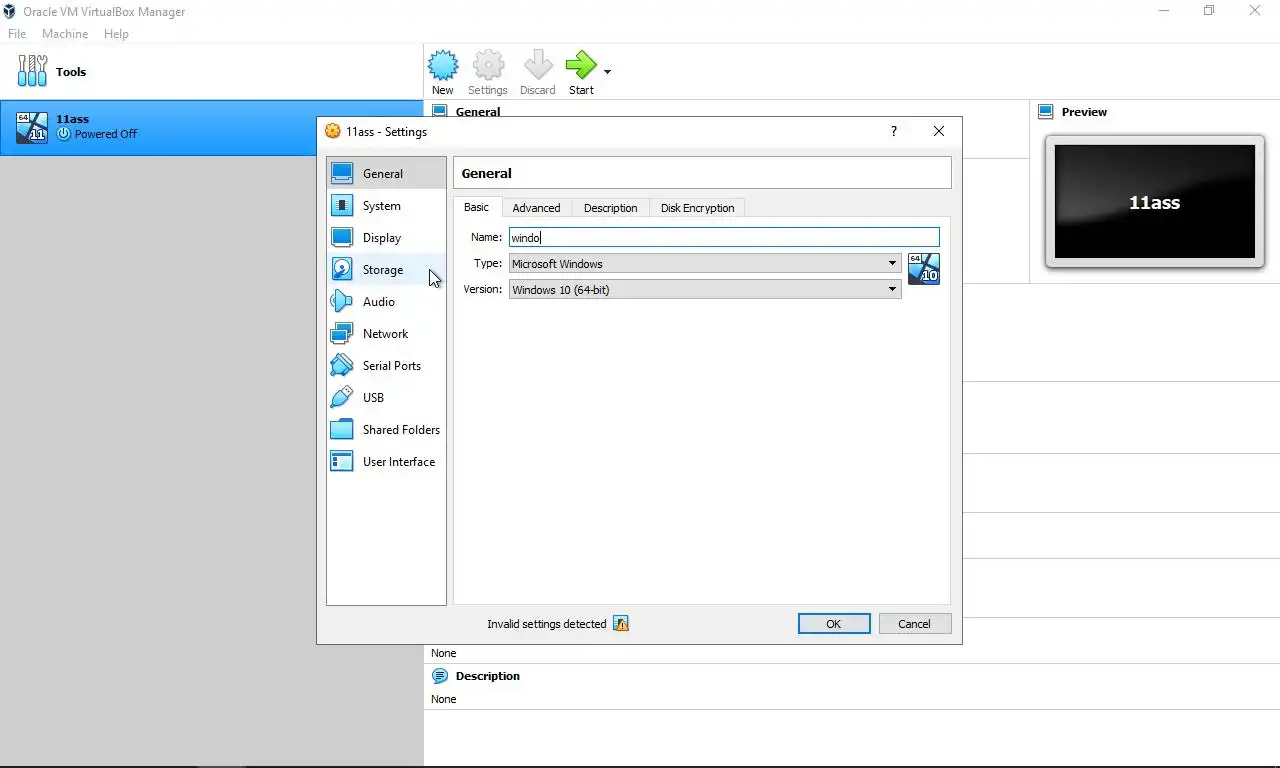The width and height of the screenshot is (1280, 768).
Task: Click the settings dialog help question mark
Action: coord(894,131)
